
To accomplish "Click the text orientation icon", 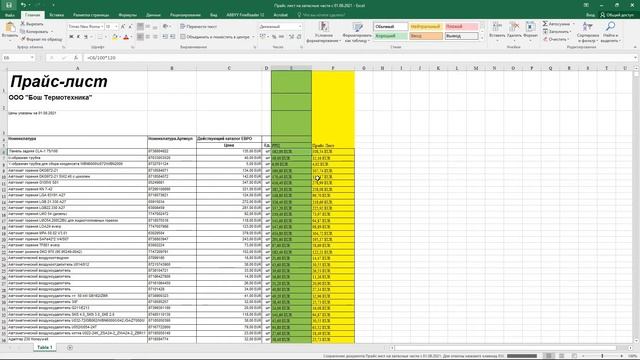I will (x=166, y=27).
